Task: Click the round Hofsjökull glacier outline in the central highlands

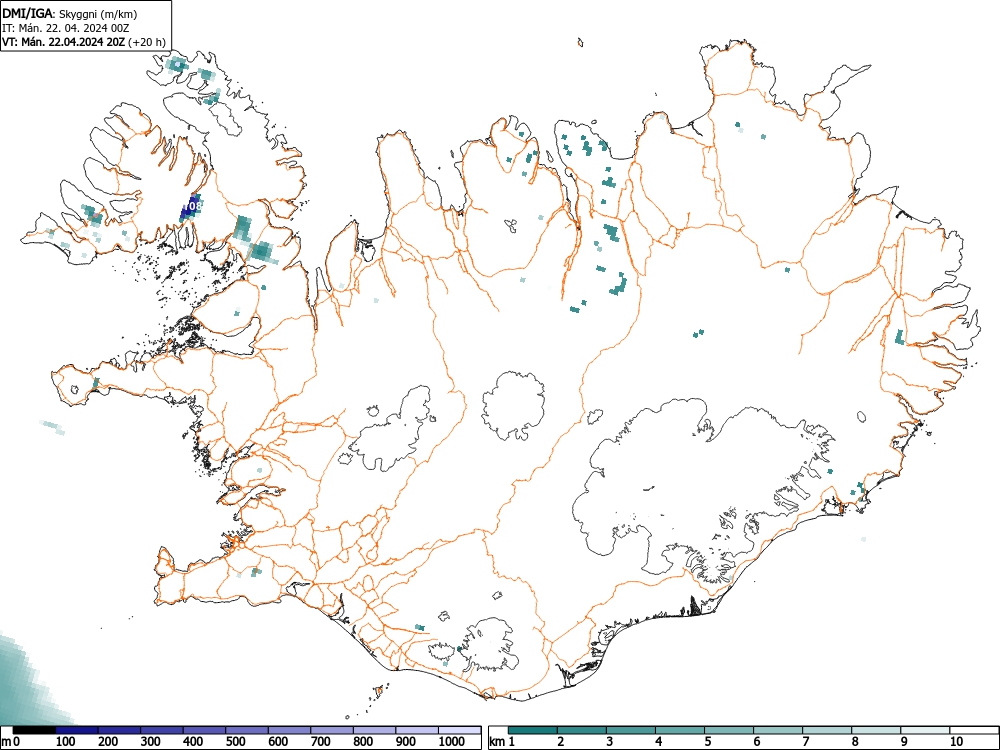Action: point(513,407)
